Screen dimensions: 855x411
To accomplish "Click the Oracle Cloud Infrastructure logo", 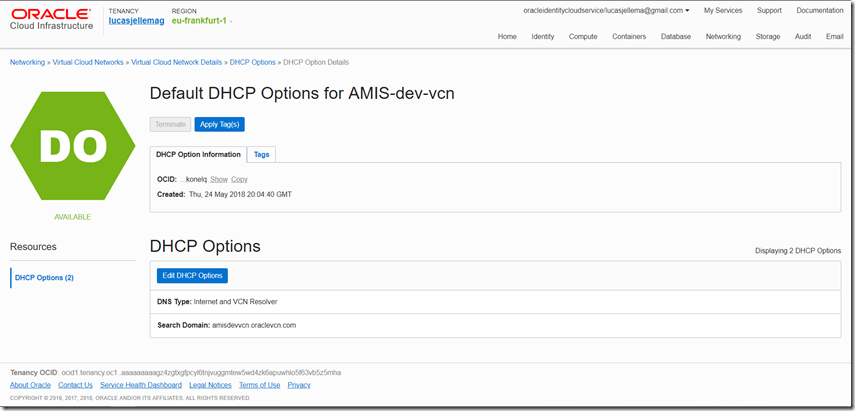I will coord(52,20).
